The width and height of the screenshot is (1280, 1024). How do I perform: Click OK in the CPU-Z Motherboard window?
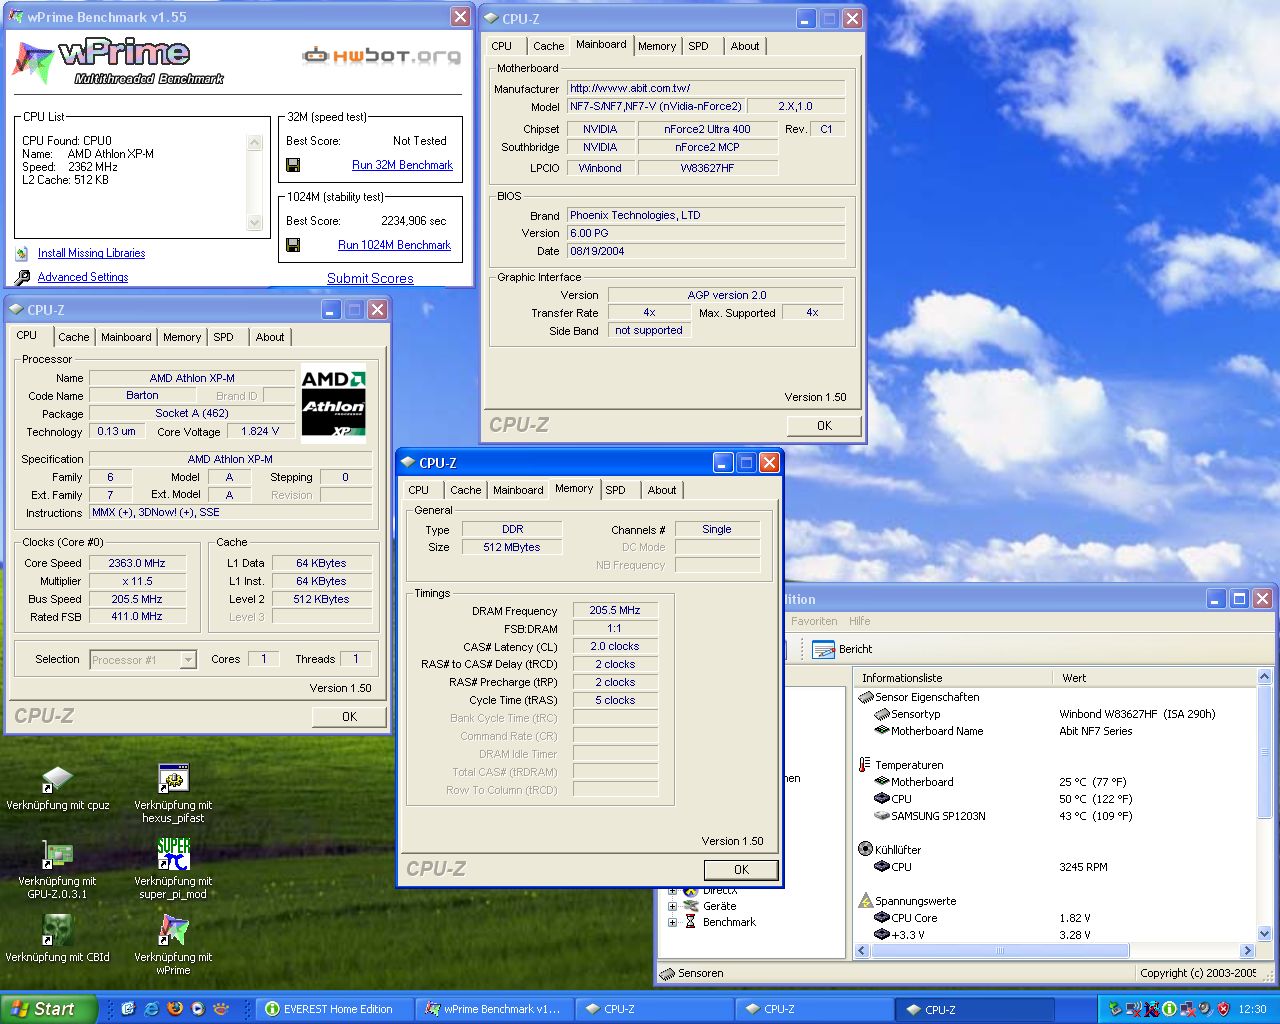pos(824,426)
